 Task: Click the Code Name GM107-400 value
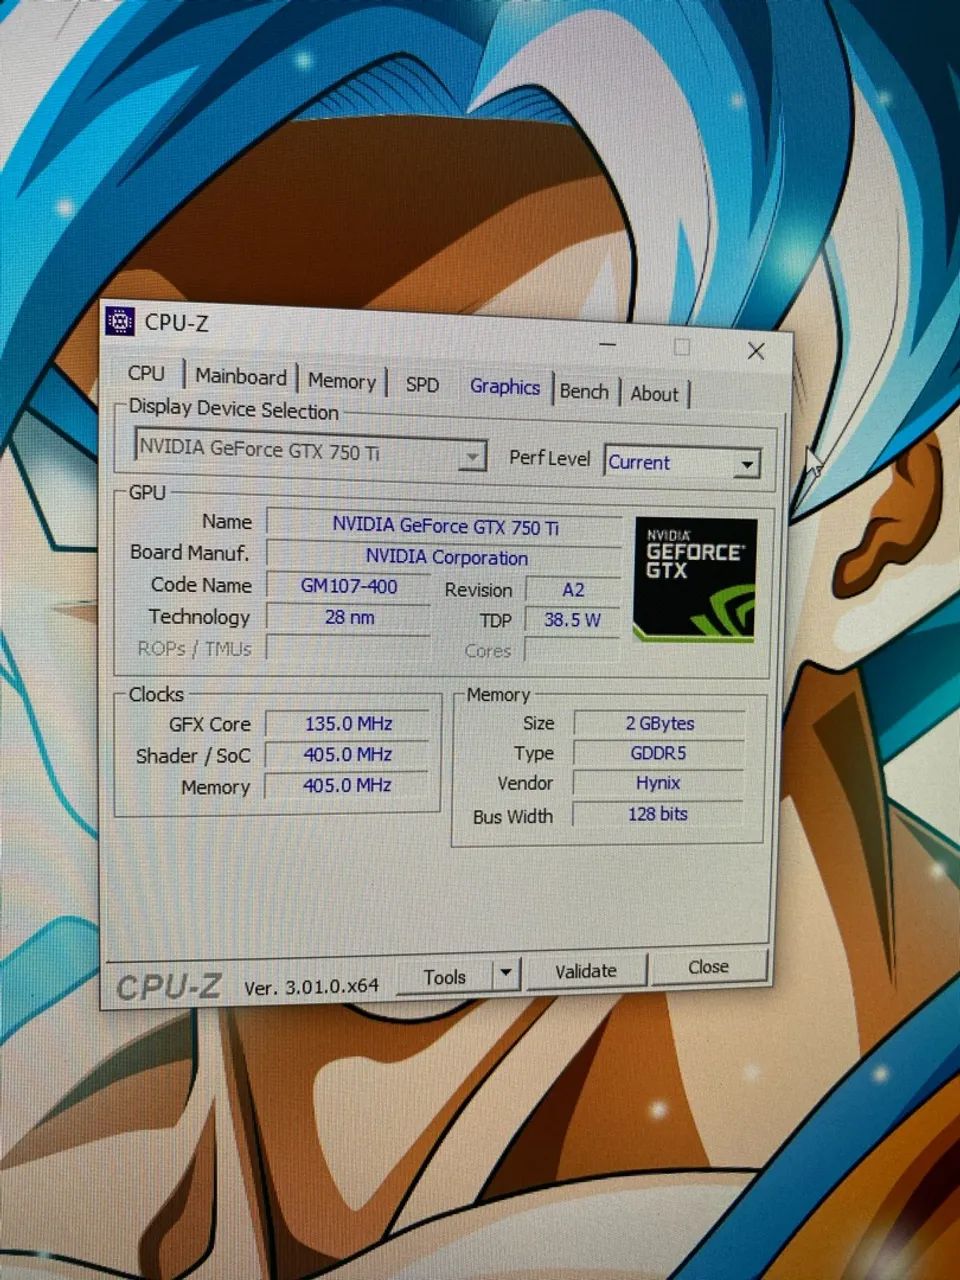[x=349, y=587]
